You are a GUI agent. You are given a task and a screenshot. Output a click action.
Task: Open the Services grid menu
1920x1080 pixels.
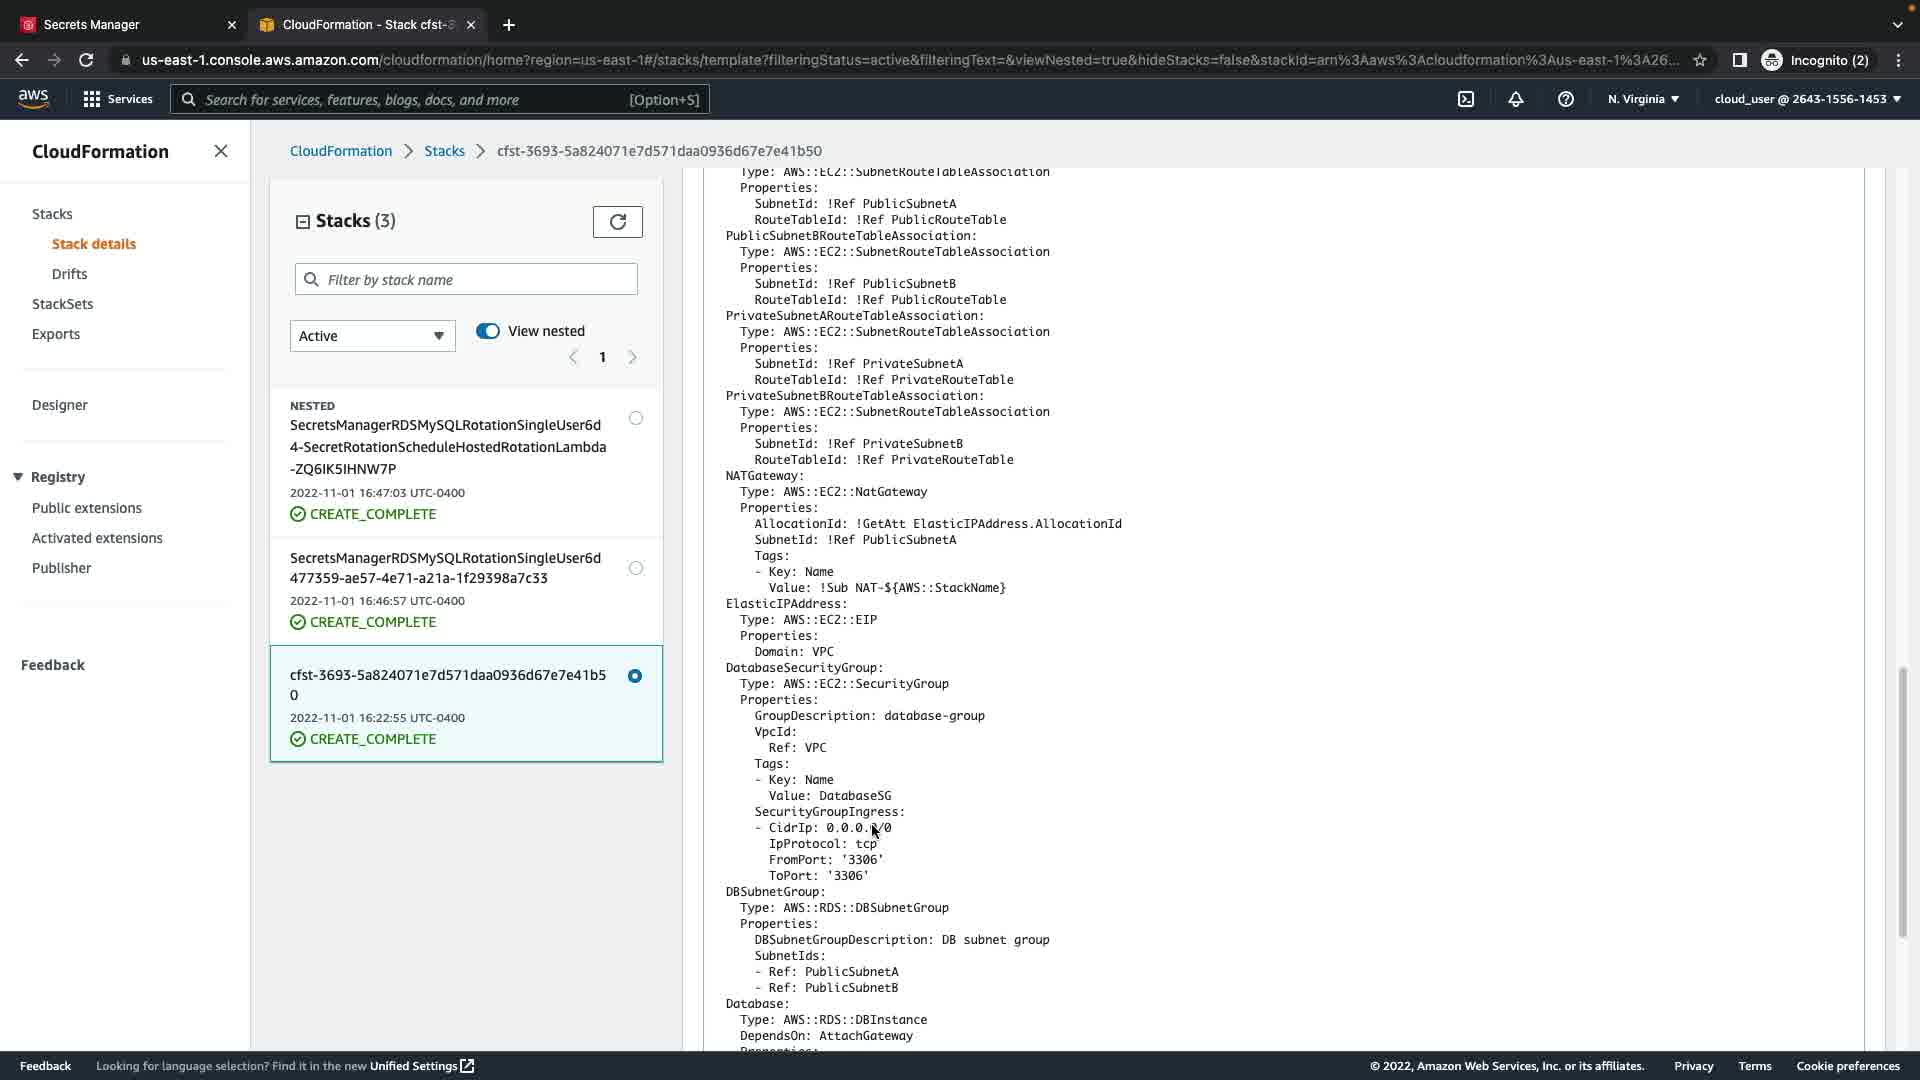pos(118,99)
